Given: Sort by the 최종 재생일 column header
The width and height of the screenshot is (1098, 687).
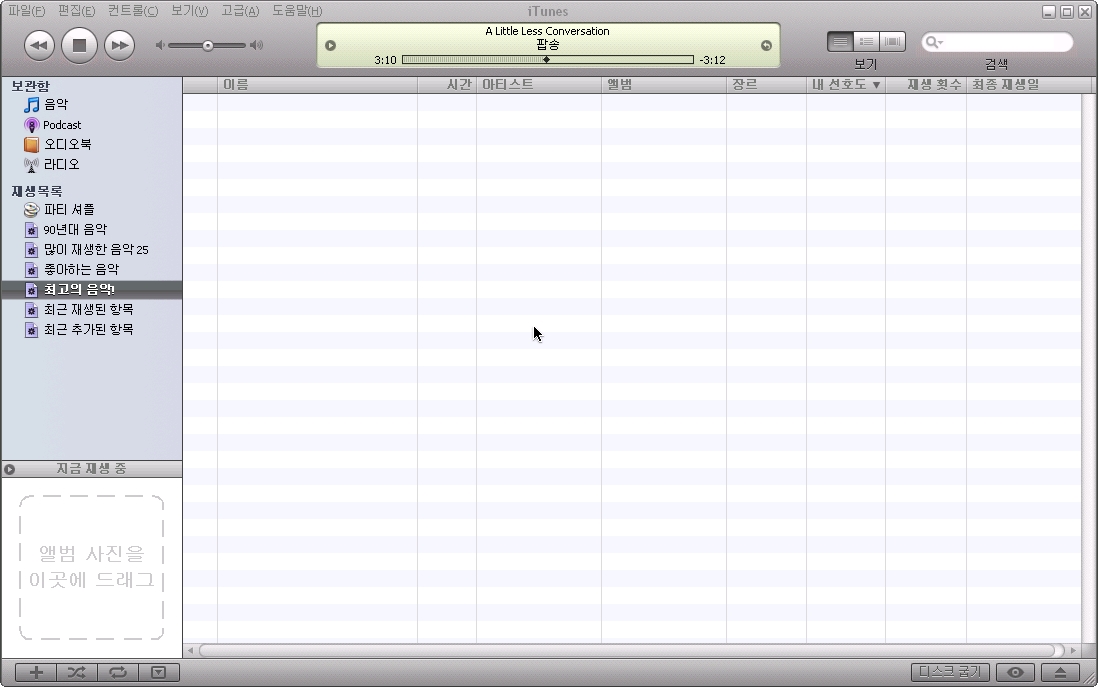Looking at the screenshot, I should [1029, 85].
